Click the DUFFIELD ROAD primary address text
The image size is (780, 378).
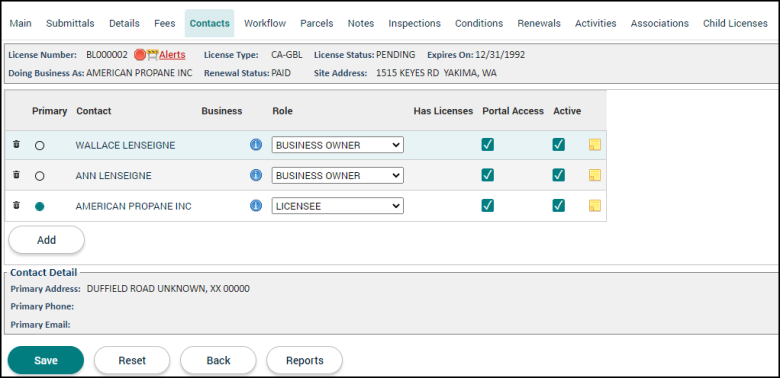point(168,288)
